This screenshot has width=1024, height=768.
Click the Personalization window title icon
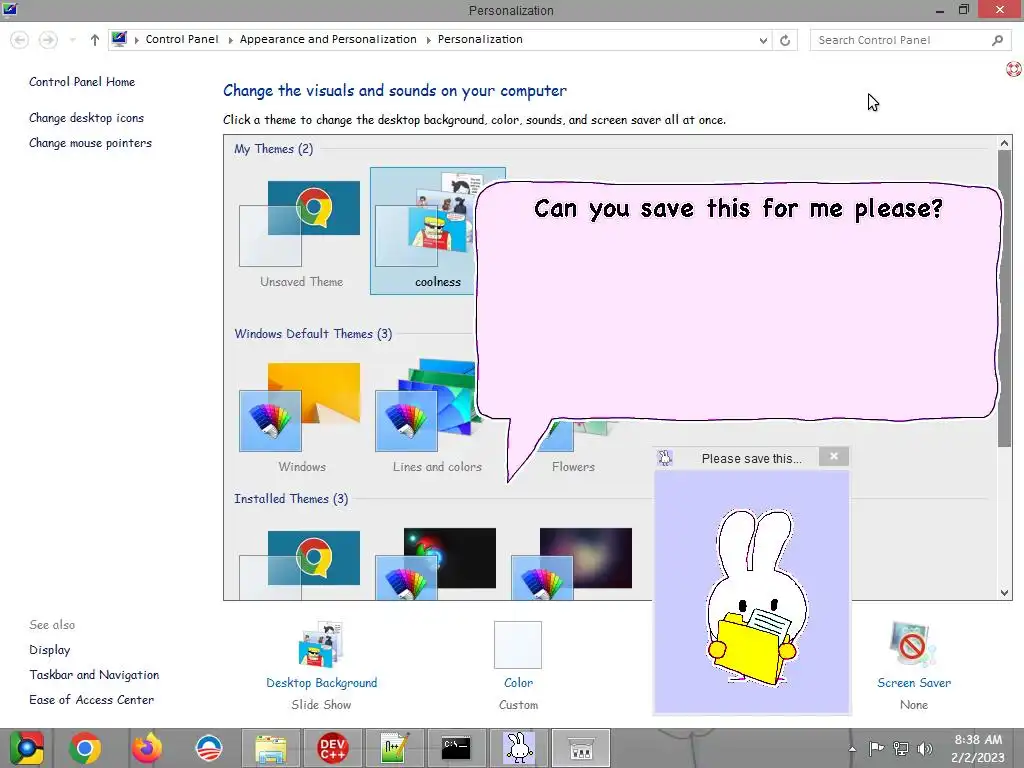(x=10, y=9)
